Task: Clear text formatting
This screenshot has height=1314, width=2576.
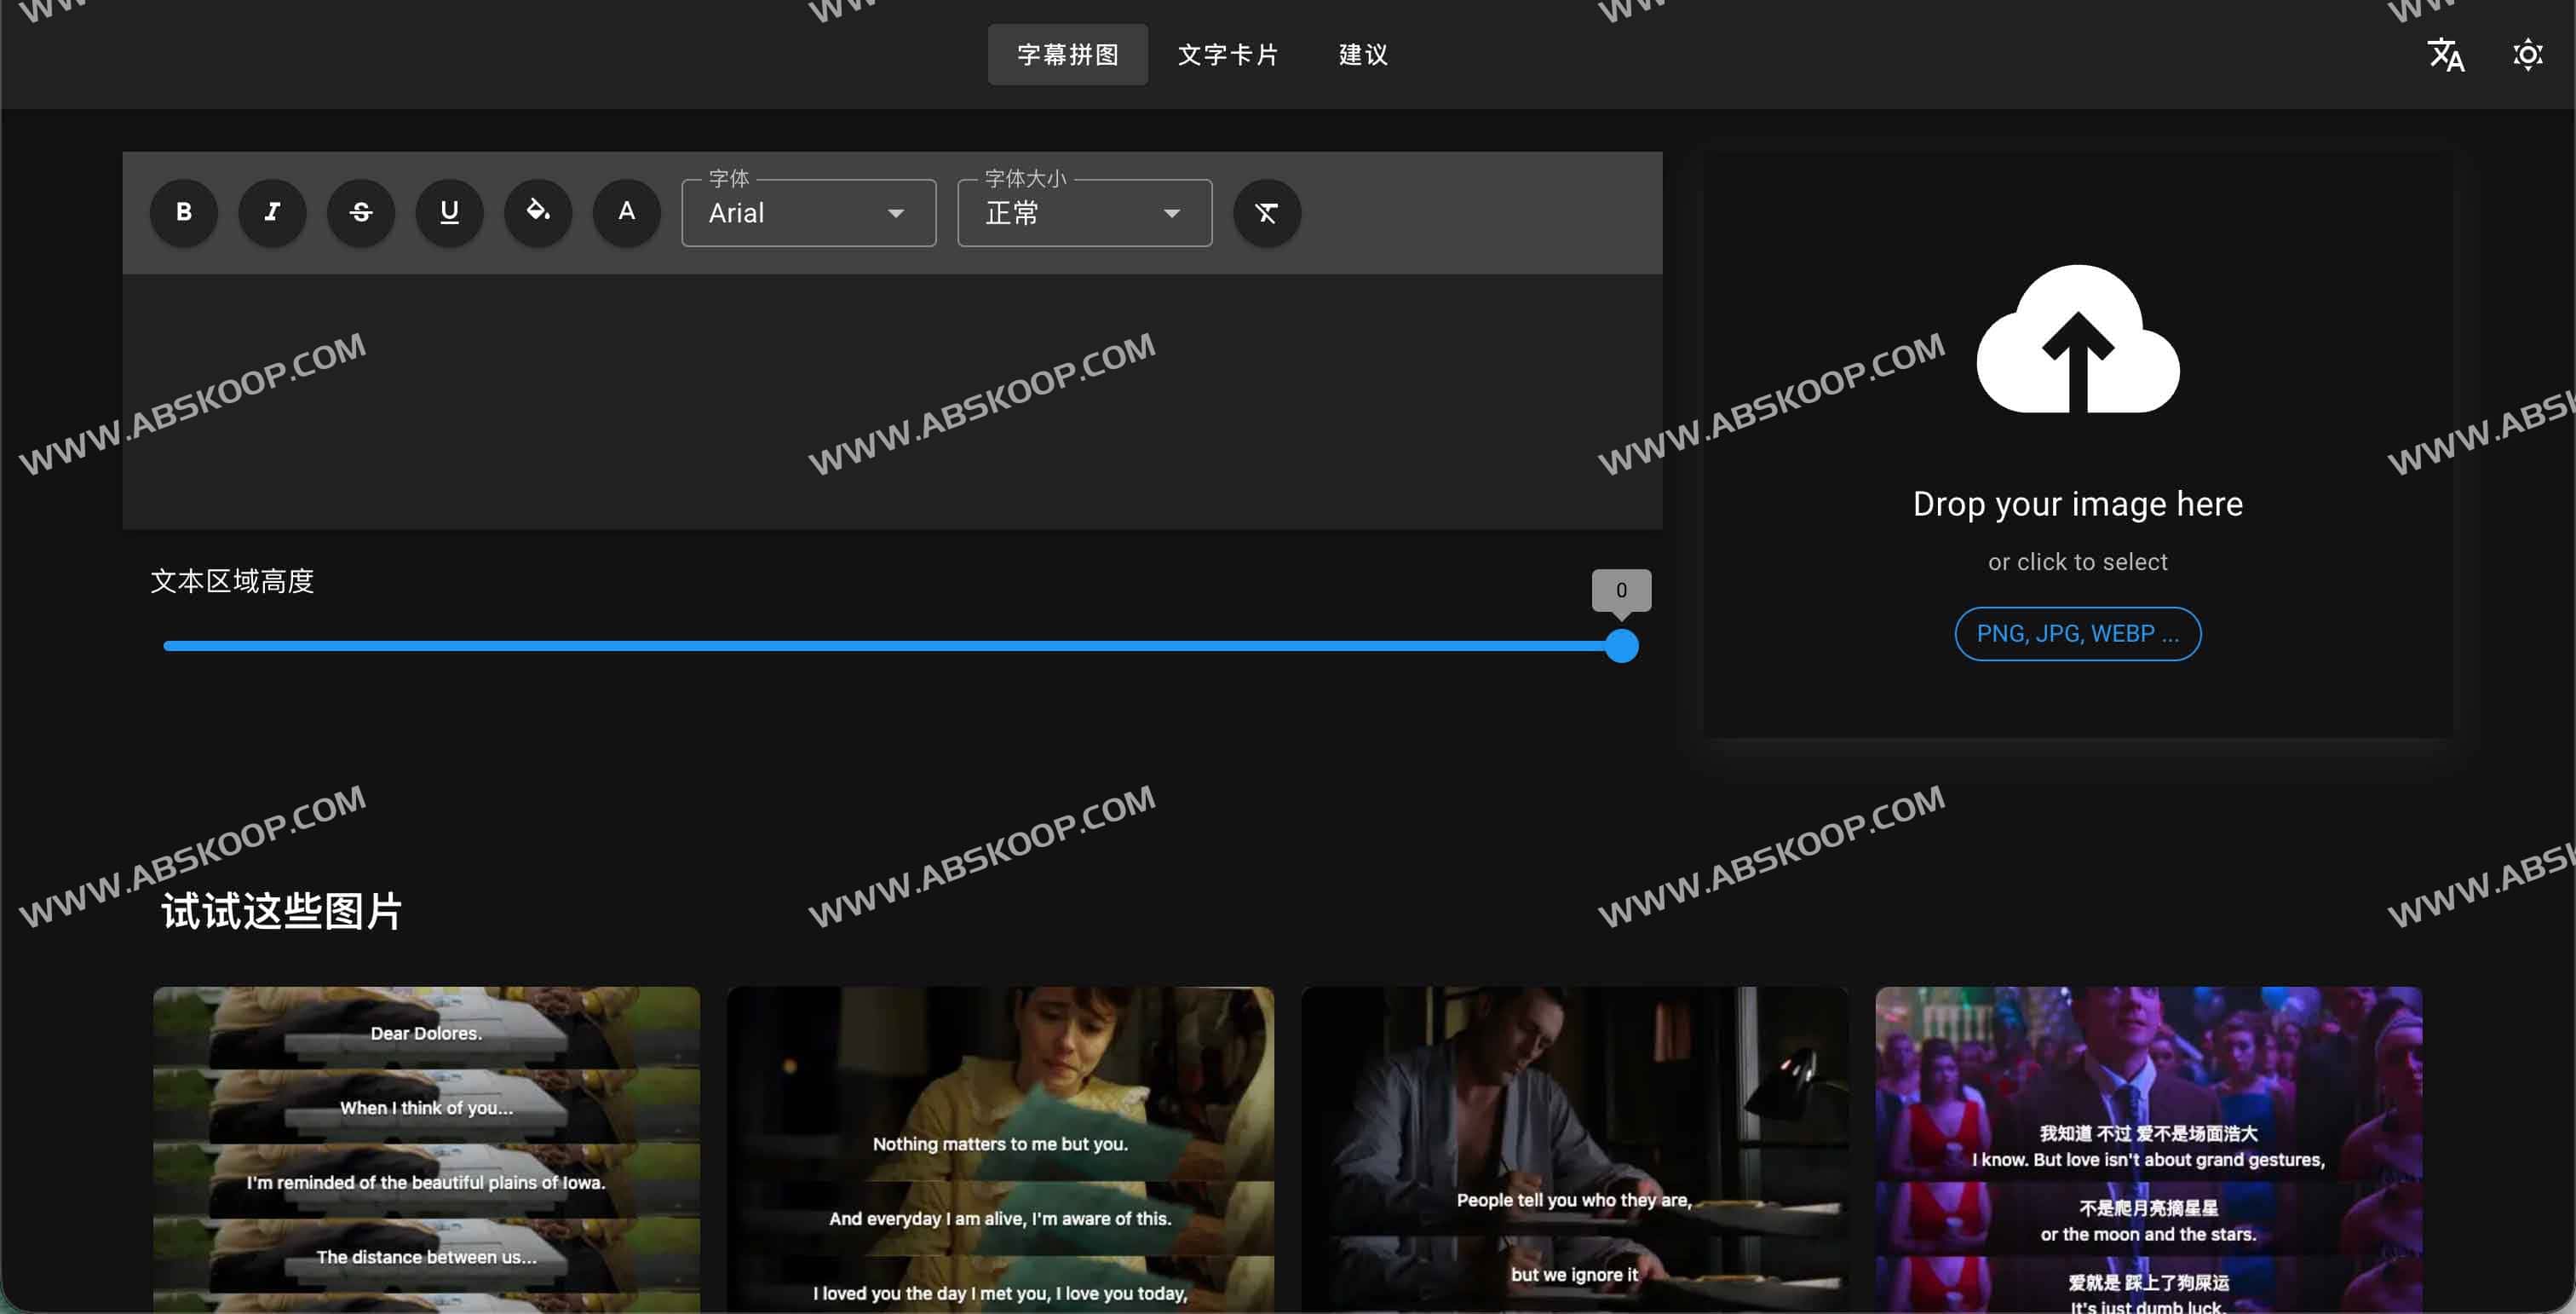Action: 1266,212
